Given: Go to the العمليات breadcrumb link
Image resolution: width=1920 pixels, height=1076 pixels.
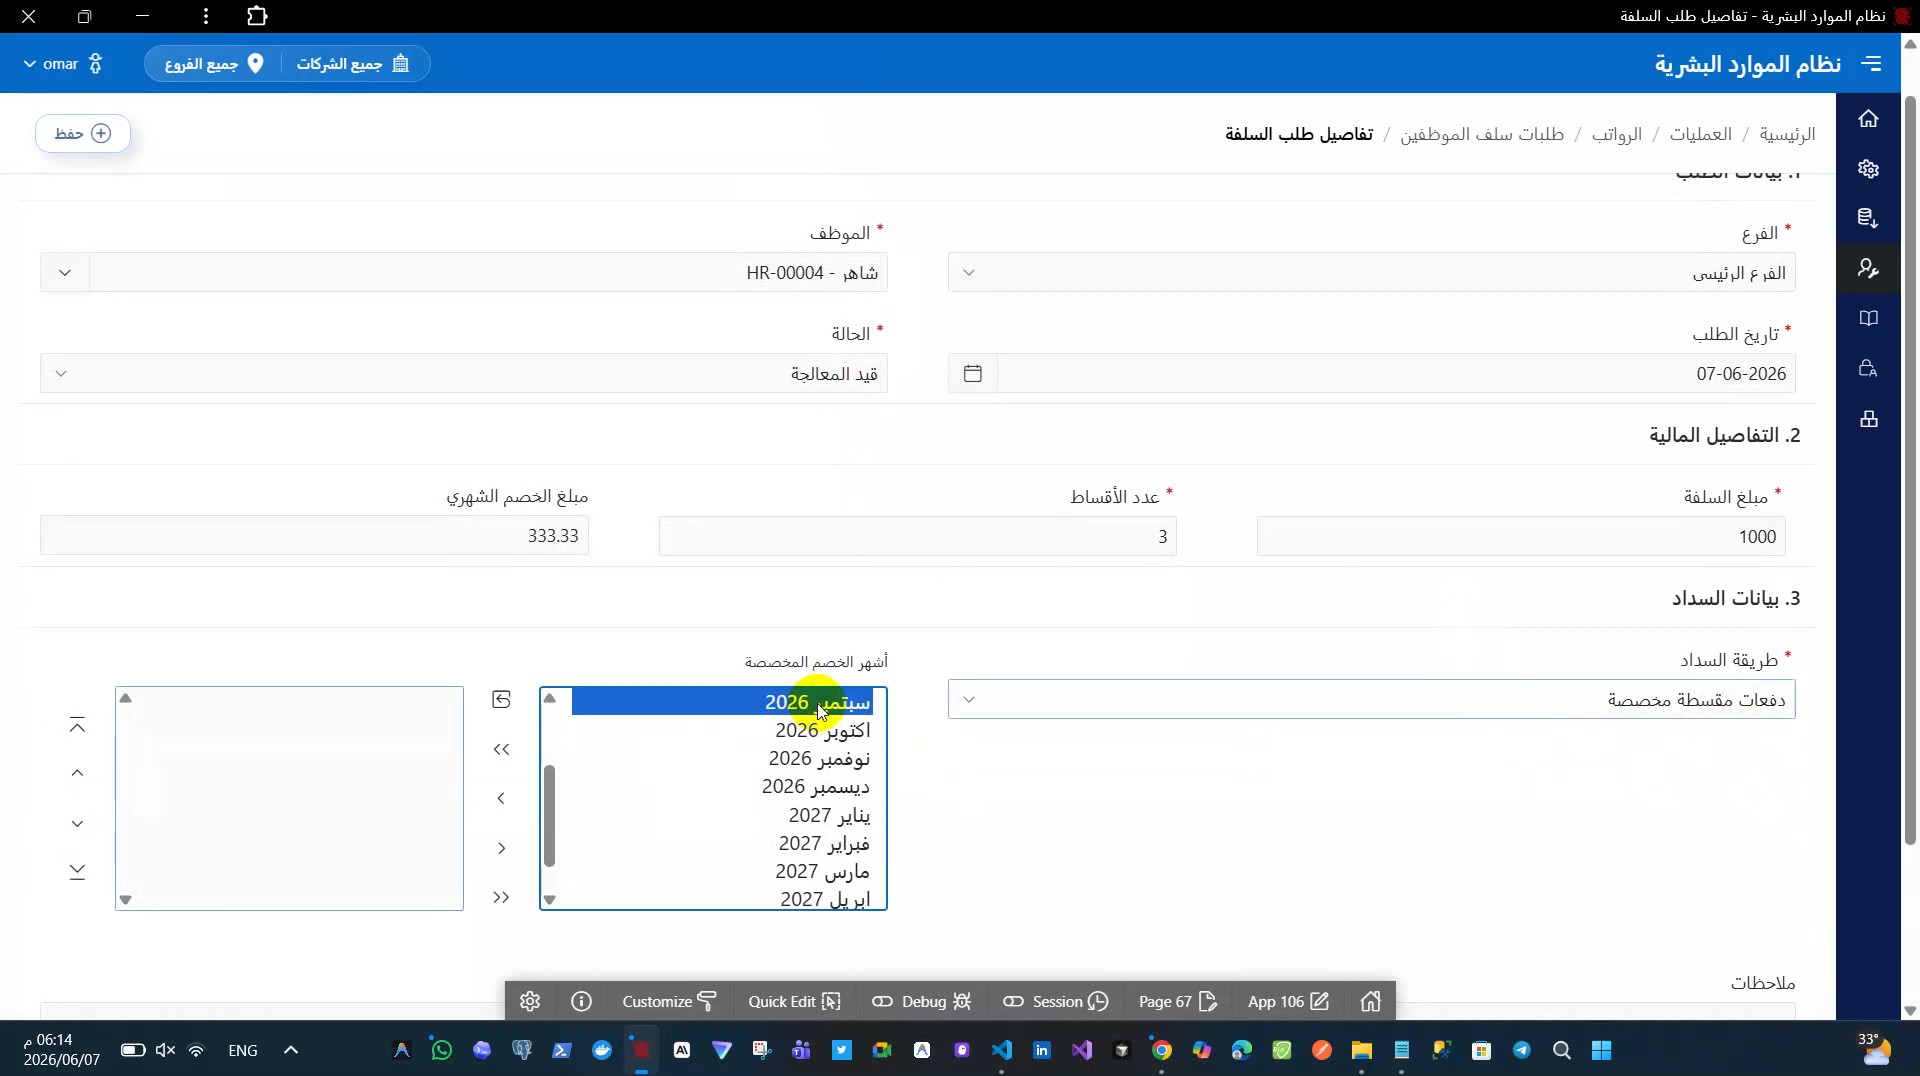Looking at the screenshot, I should click(1700, 134).
